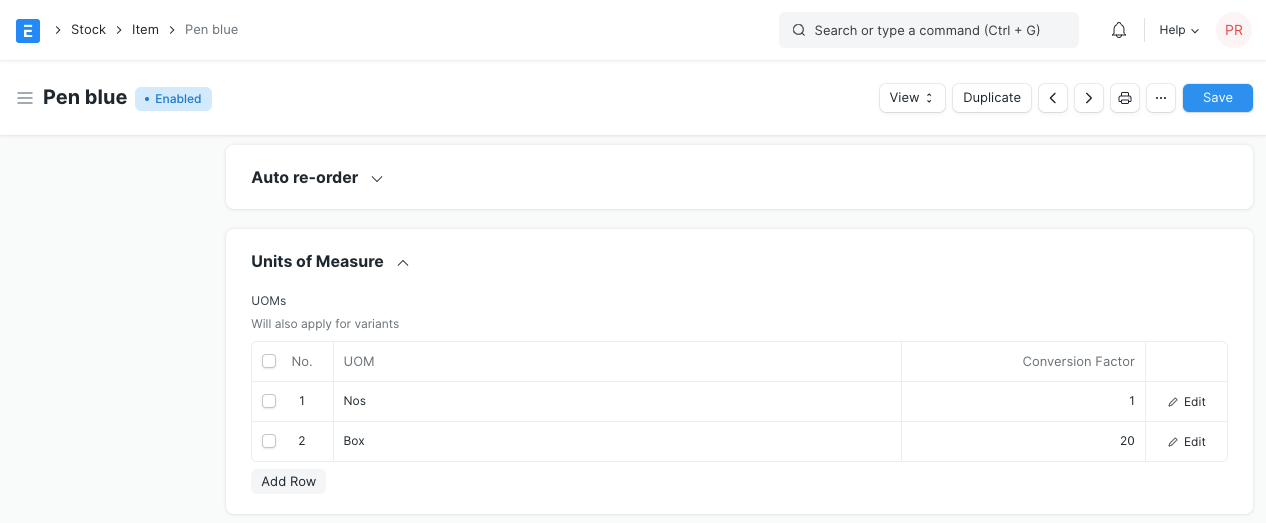Select all rows checkbox in UOM table header
The height and width of the screenshot is (523, 1266).
coord(269,361)
